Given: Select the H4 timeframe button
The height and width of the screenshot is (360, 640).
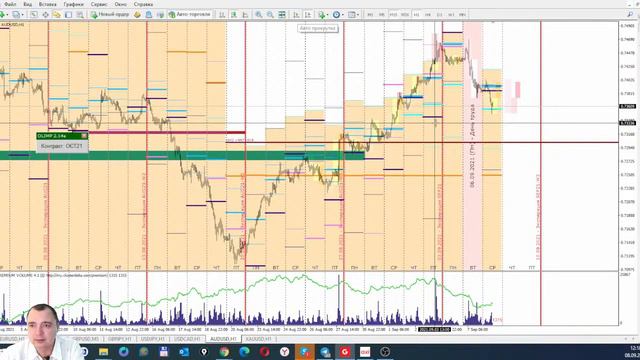Looking at the screenshot, I should coord(428,15).
